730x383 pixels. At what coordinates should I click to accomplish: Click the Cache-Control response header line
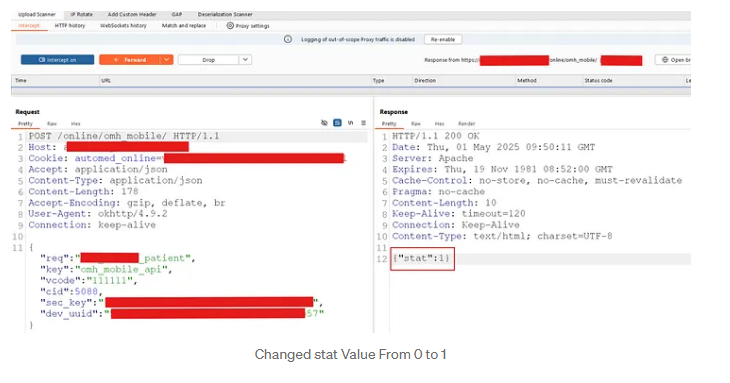click(537, 181)
